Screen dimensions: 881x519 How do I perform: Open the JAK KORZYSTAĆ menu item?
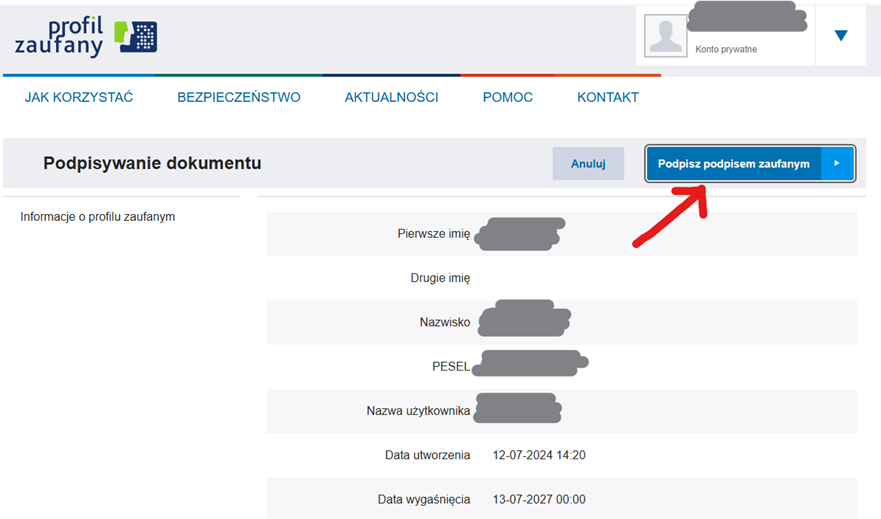(79, 97)
